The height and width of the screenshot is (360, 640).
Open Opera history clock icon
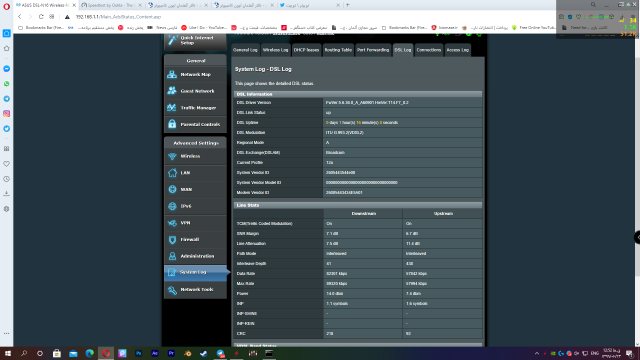pos(7,179)
